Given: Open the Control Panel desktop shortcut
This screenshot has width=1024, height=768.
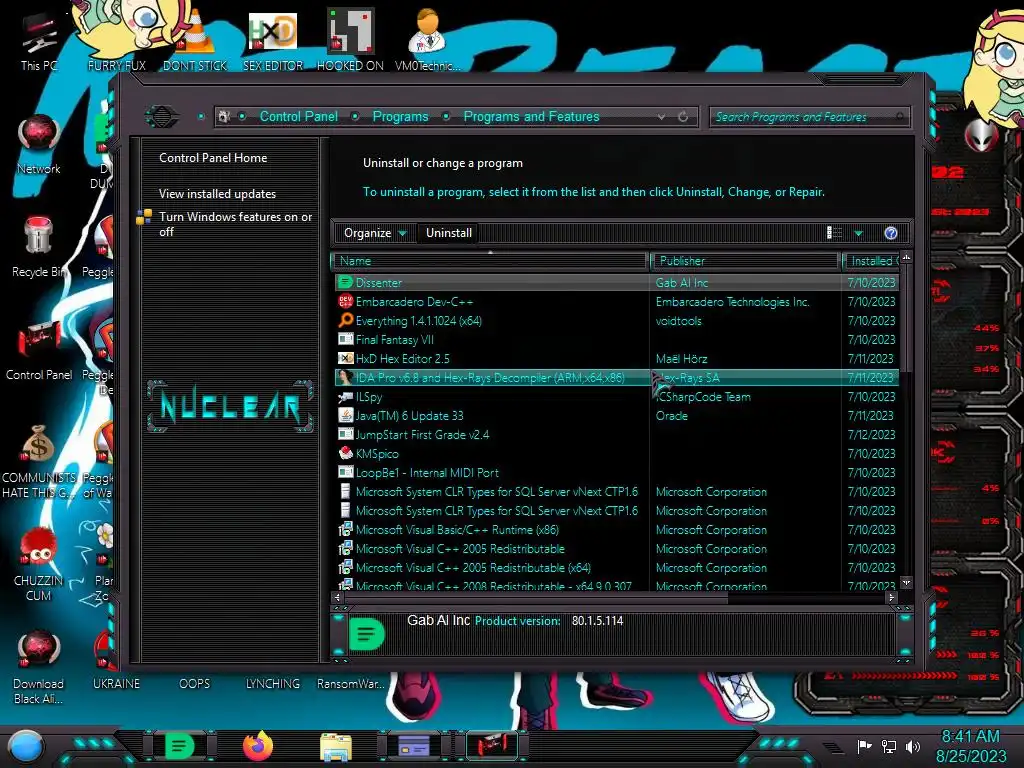Looking at the screenshot, I should click(39, 349).
